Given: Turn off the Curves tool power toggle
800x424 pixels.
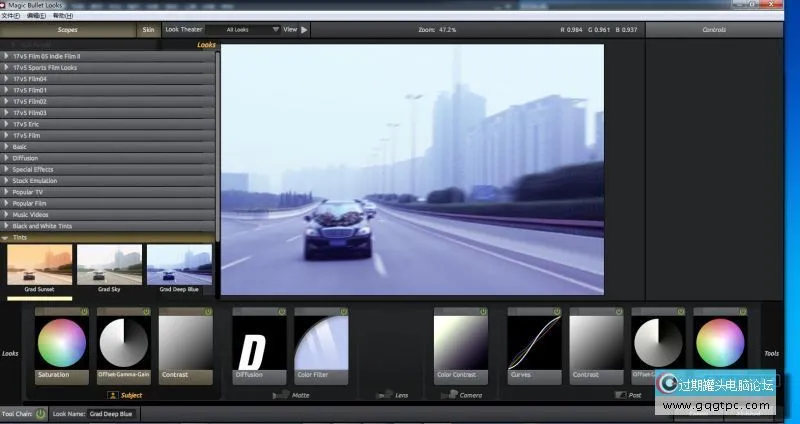Looking at the screenshot, I should pyautogui.click(x=557, y=312).
